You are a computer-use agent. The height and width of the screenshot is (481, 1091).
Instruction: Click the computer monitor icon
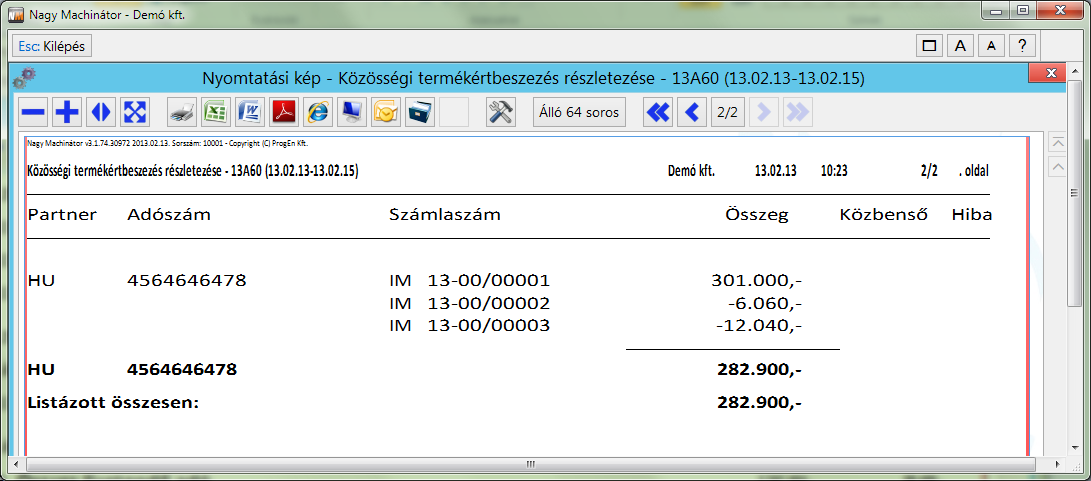coord(353,112)
